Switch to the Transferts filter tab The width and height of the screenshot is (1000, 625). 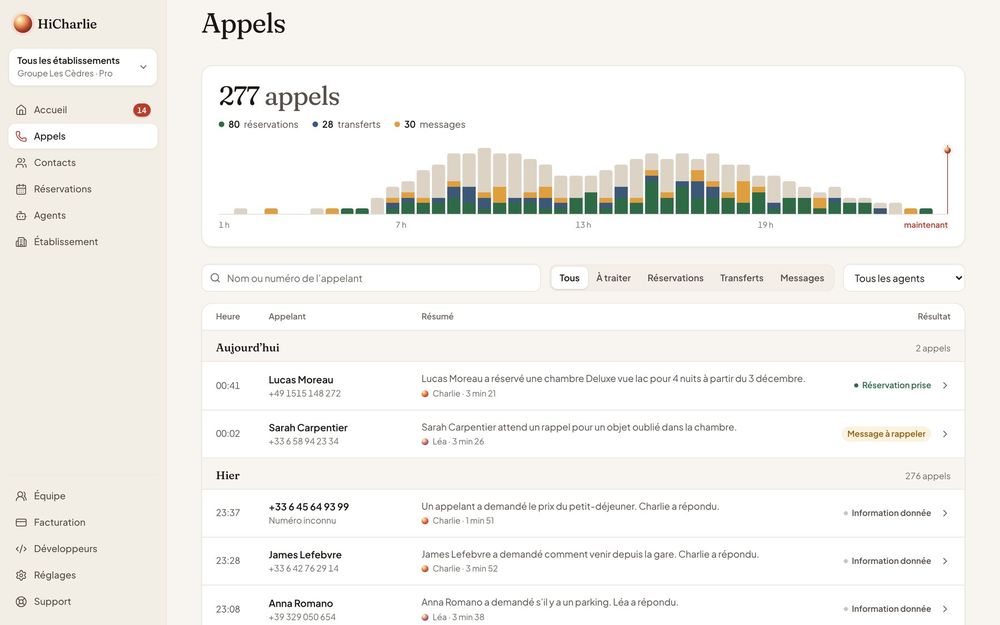click(x=742, y=278)
